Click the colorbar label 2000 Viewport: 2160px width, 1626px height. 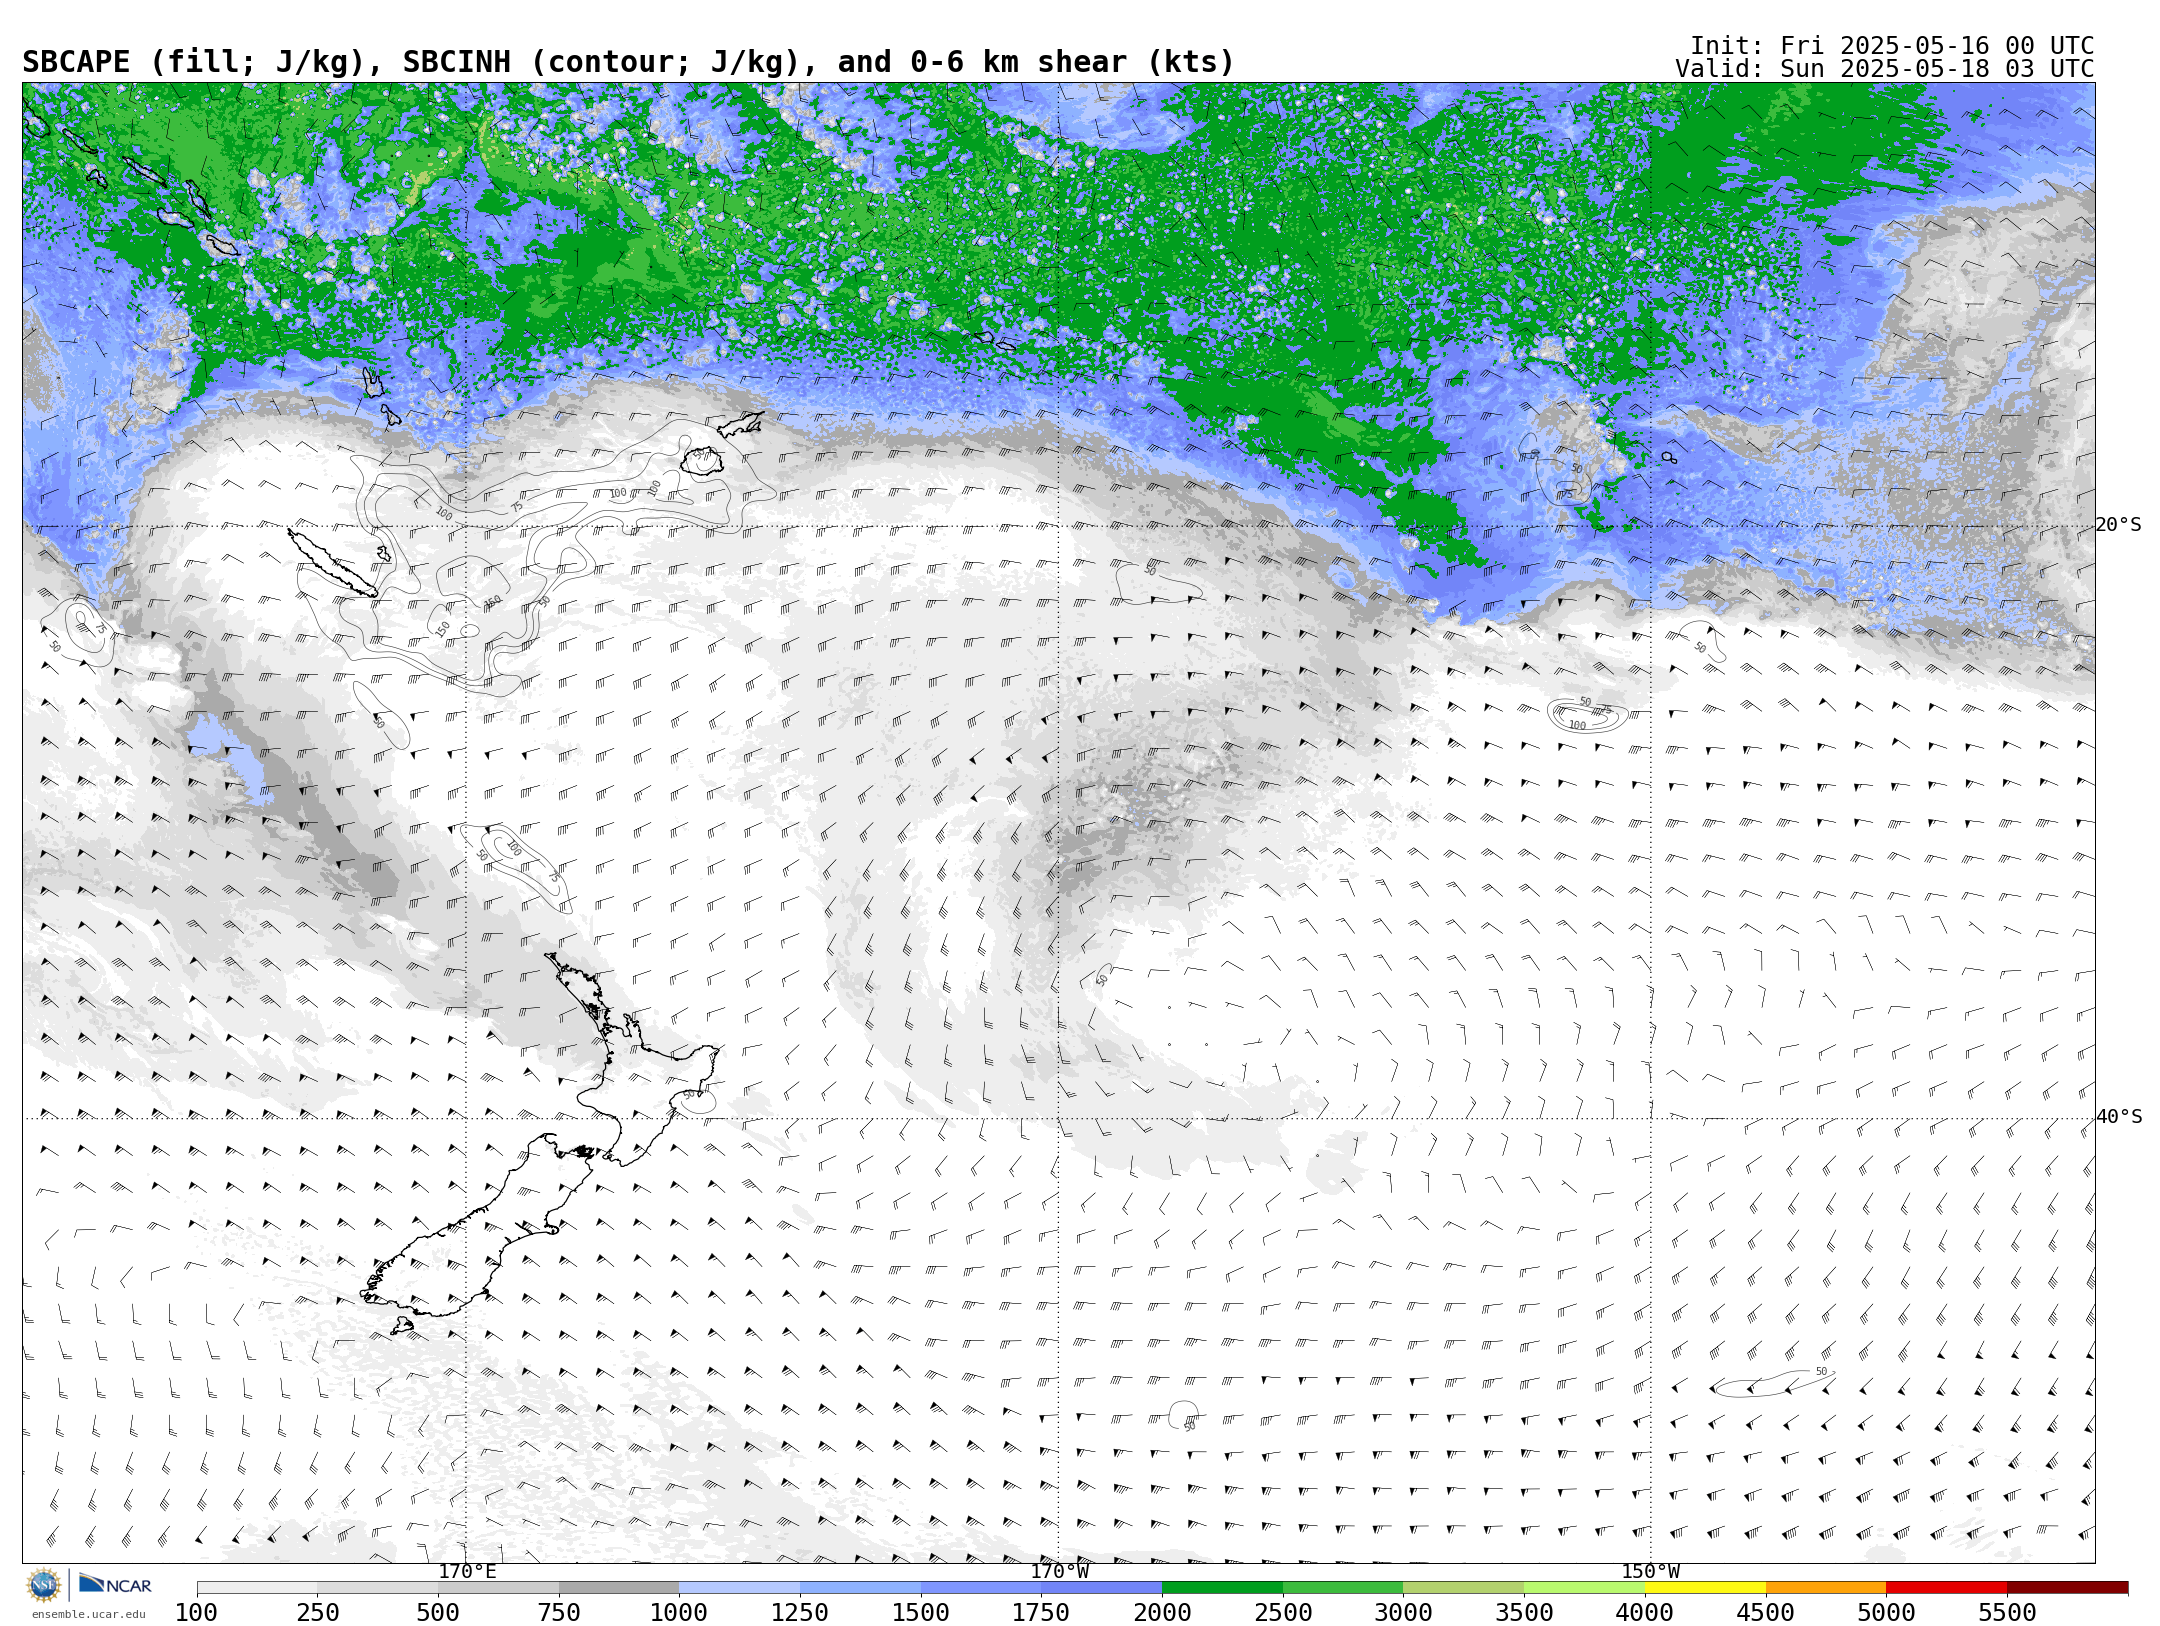(x=1162, y=1613)
